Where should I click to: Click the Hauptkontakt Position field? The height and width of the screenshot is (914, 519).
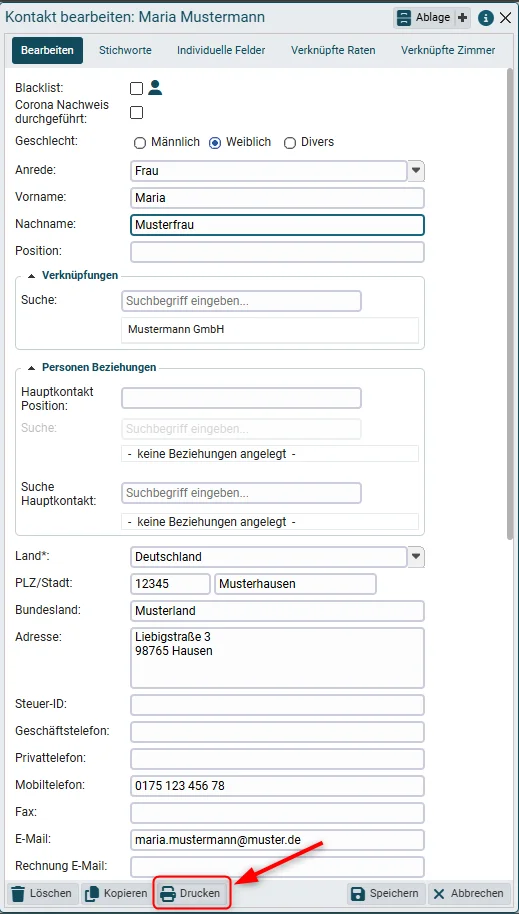point(241,398)
